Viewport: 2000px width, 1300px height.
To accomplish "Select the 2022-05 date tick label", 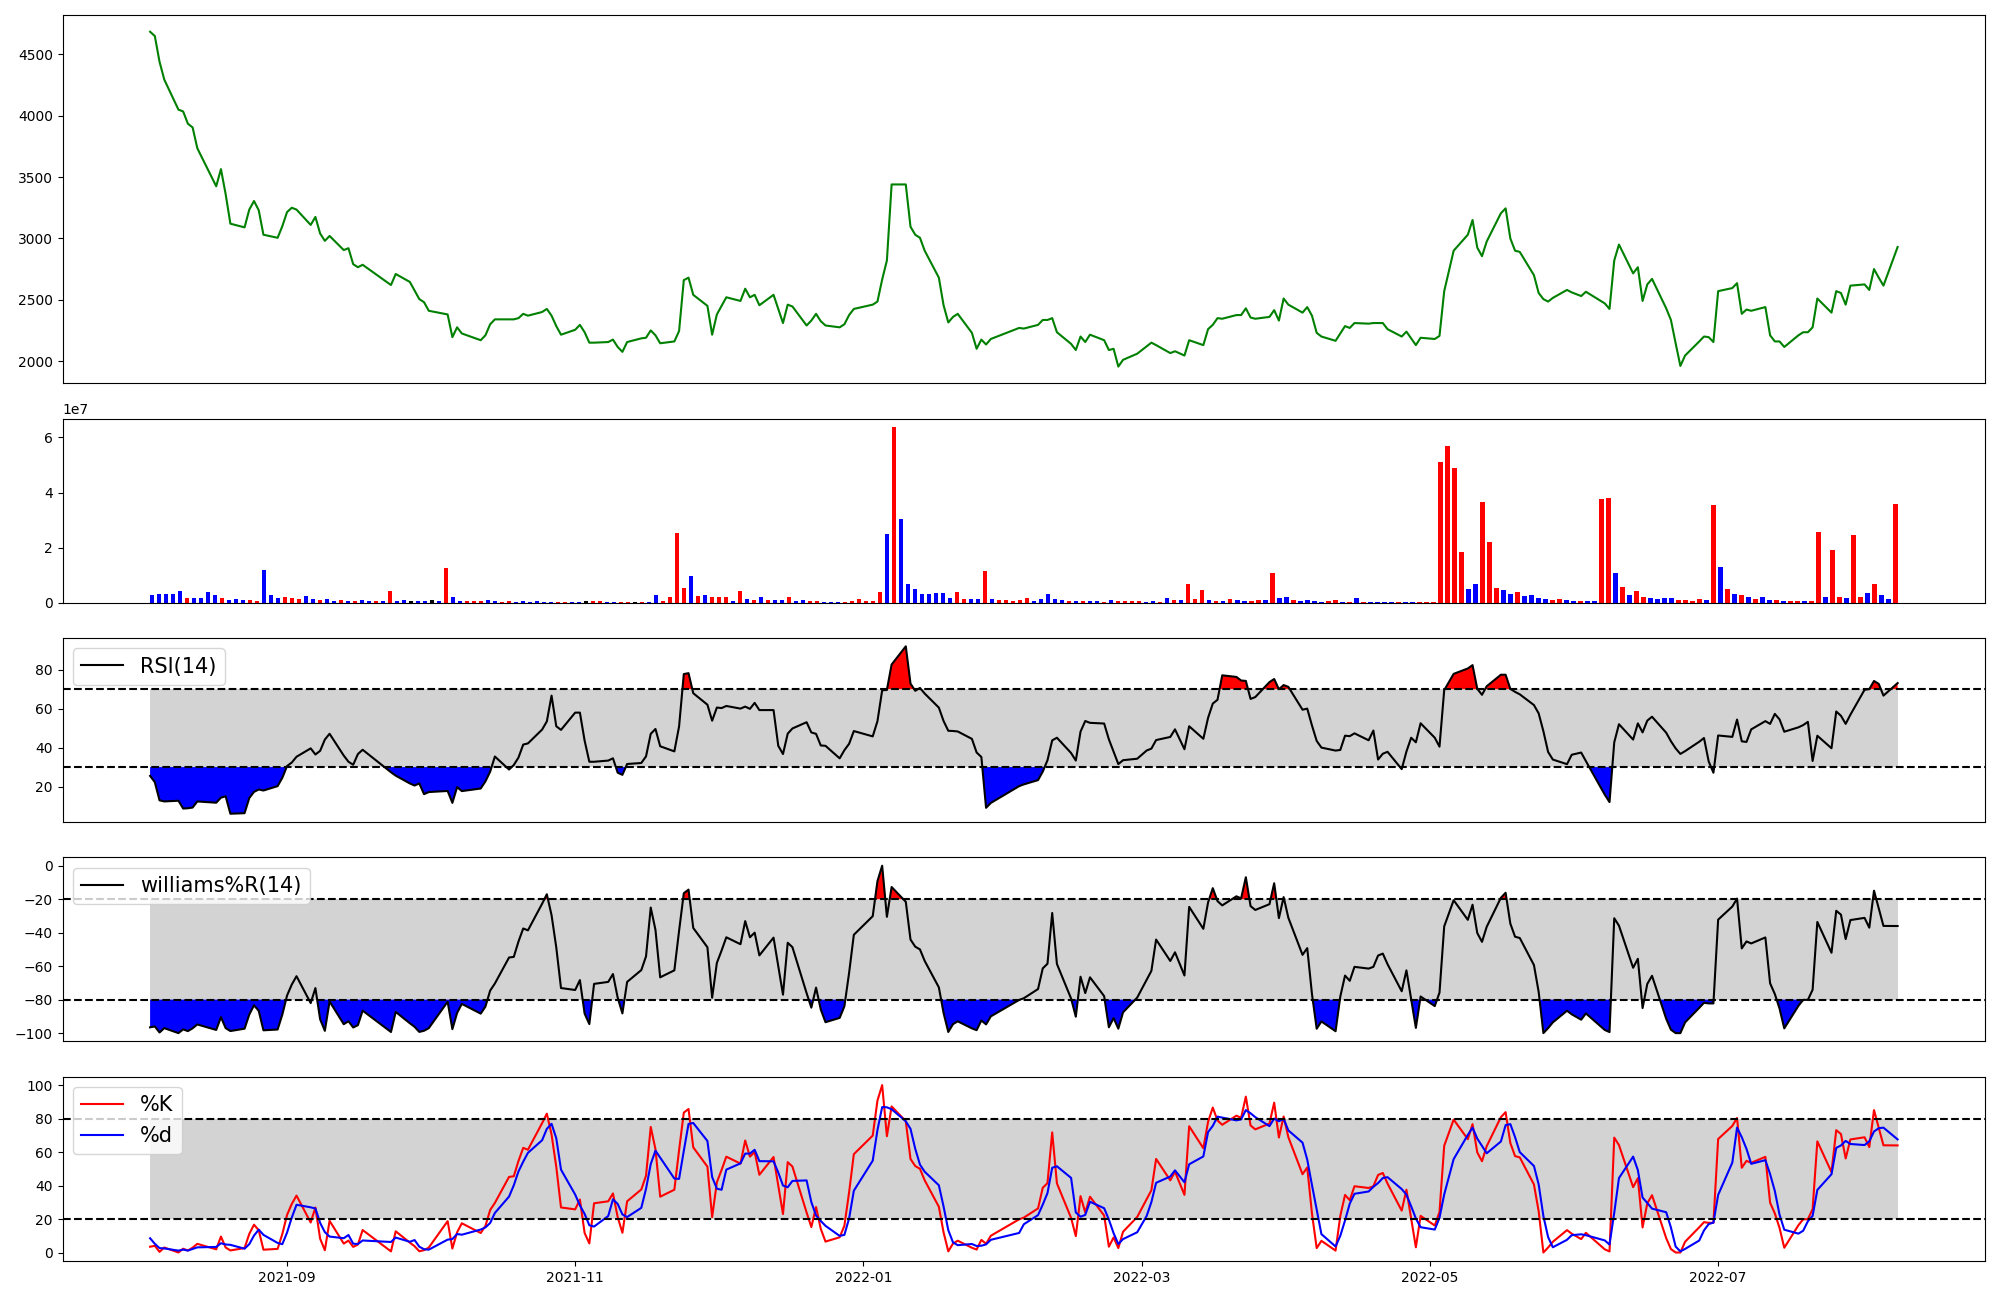I will pos(1429,1277).
